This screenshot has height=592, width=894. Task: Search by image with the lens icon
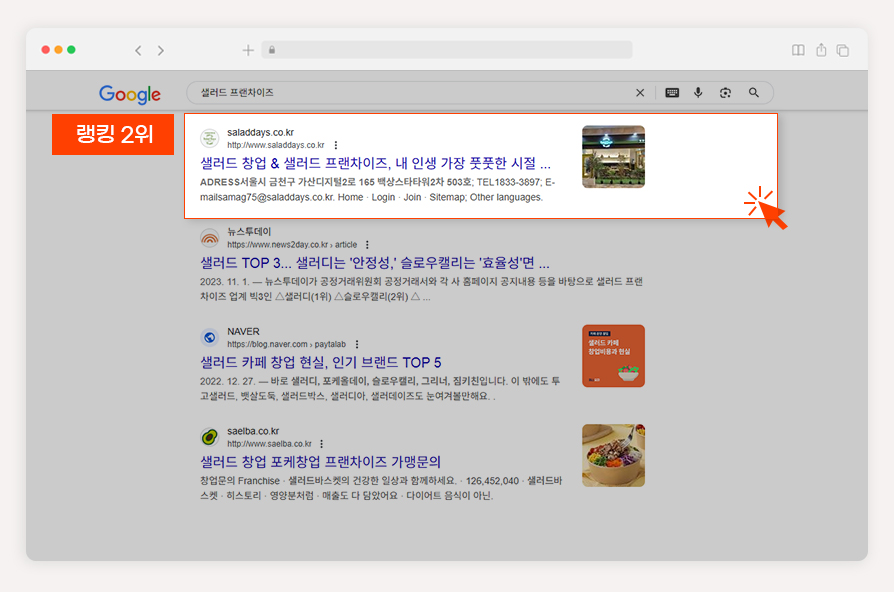[x=725, y=93]
